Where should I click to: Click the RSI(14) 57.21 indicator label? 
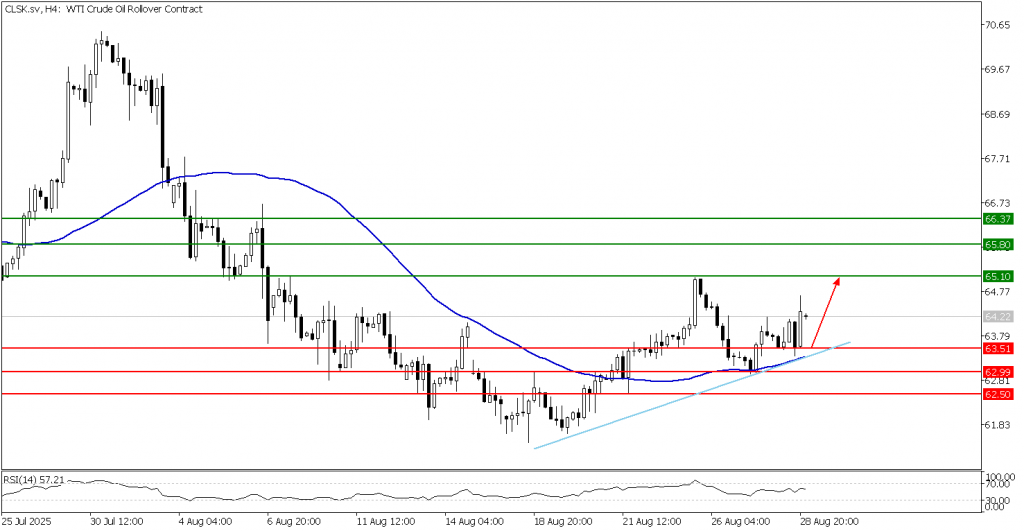pos(34,479)
